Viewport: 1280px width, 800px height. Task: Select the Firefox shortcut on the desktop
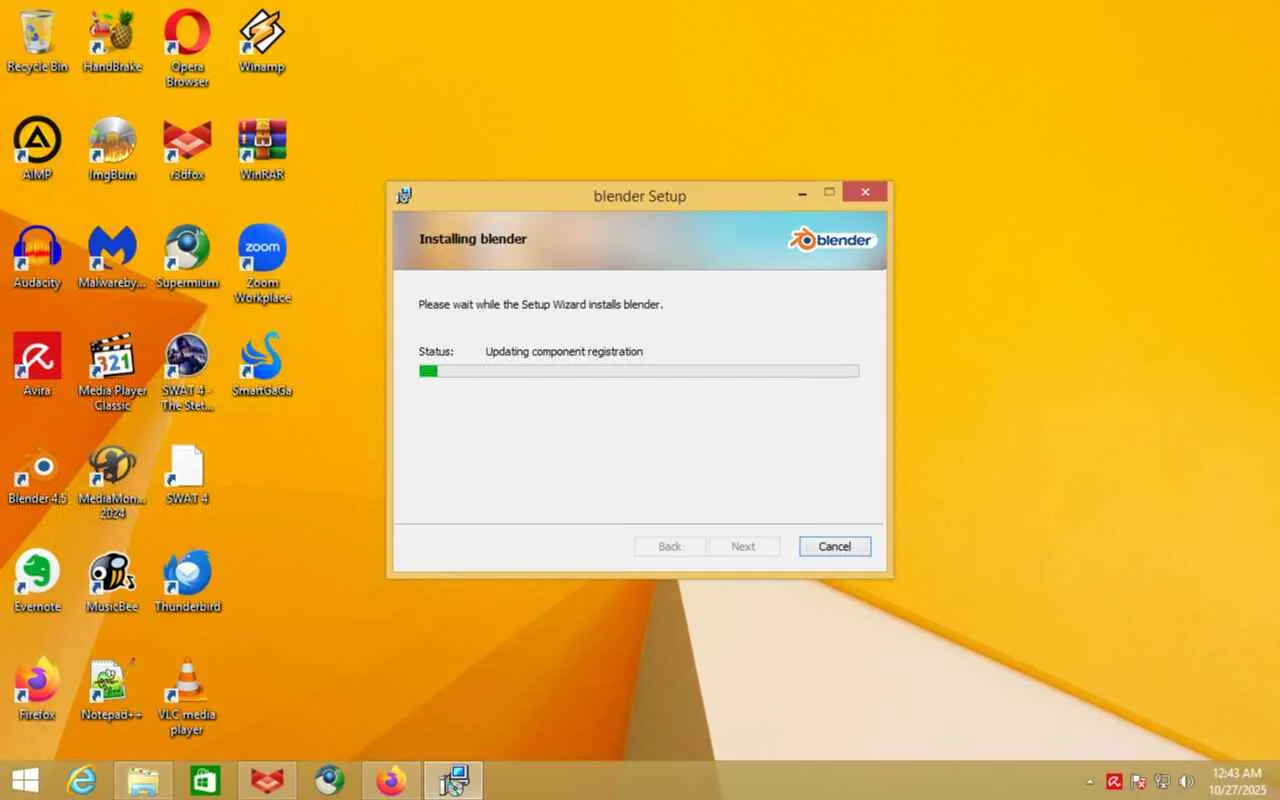(37, 689)
